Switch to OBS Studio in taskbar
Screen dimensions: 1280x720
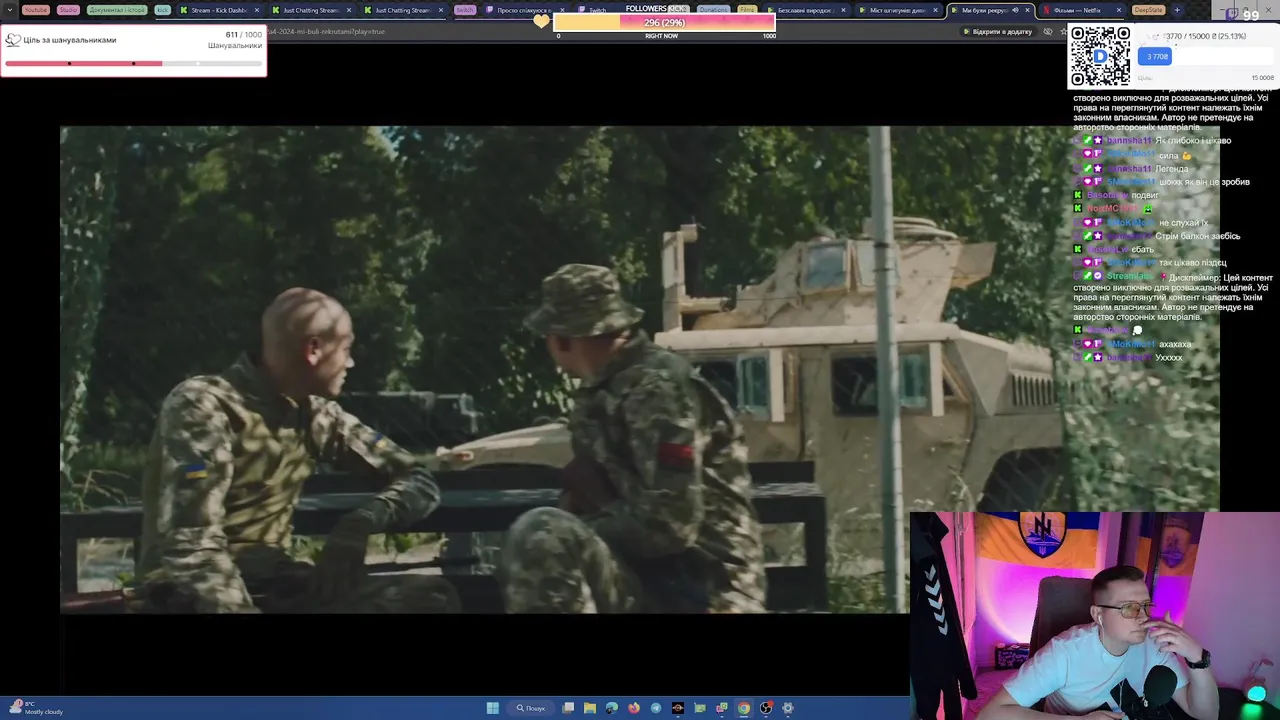pyautogui.click(x=766, y=708)
